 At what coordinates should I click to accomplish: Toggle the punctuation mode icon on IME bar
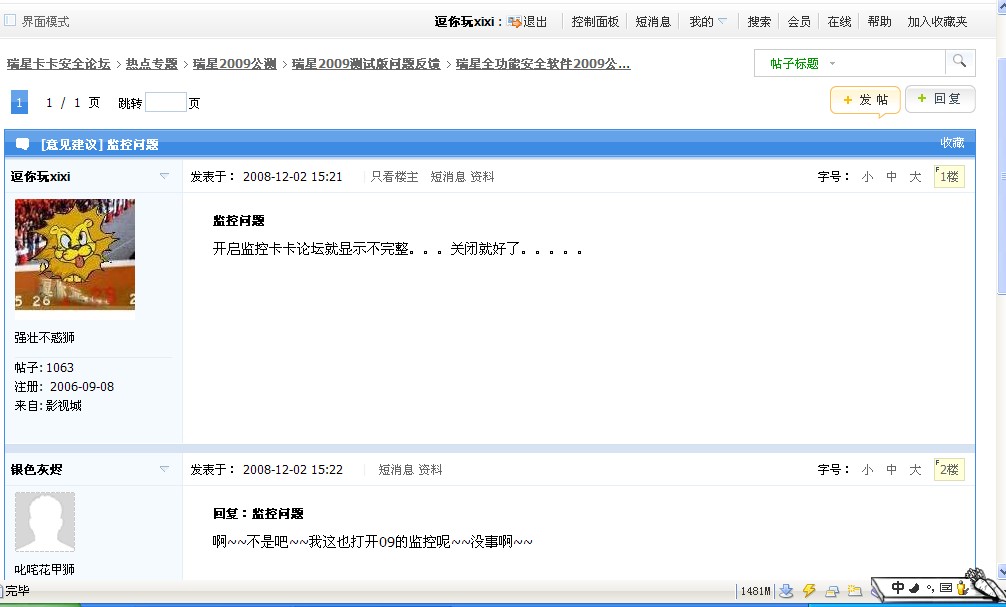click(x=930, y=588)
